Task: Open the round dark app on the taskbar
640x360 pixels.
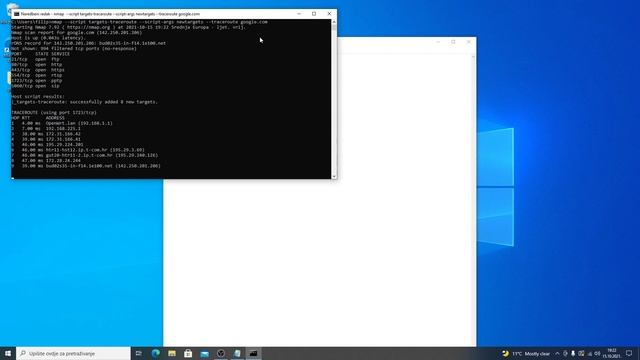Action: tap(221, 353)
